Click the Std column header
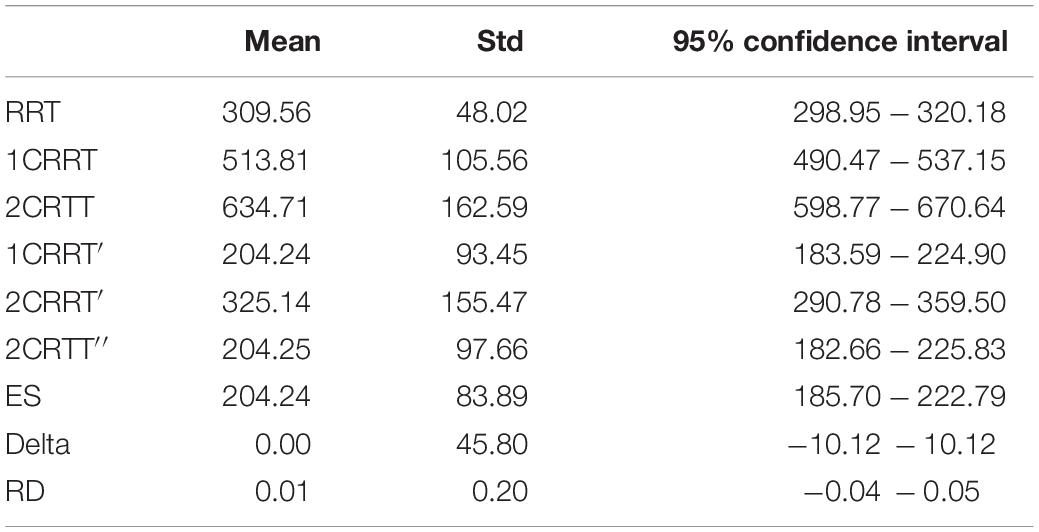1039x532 pixels. click(500, 42)
